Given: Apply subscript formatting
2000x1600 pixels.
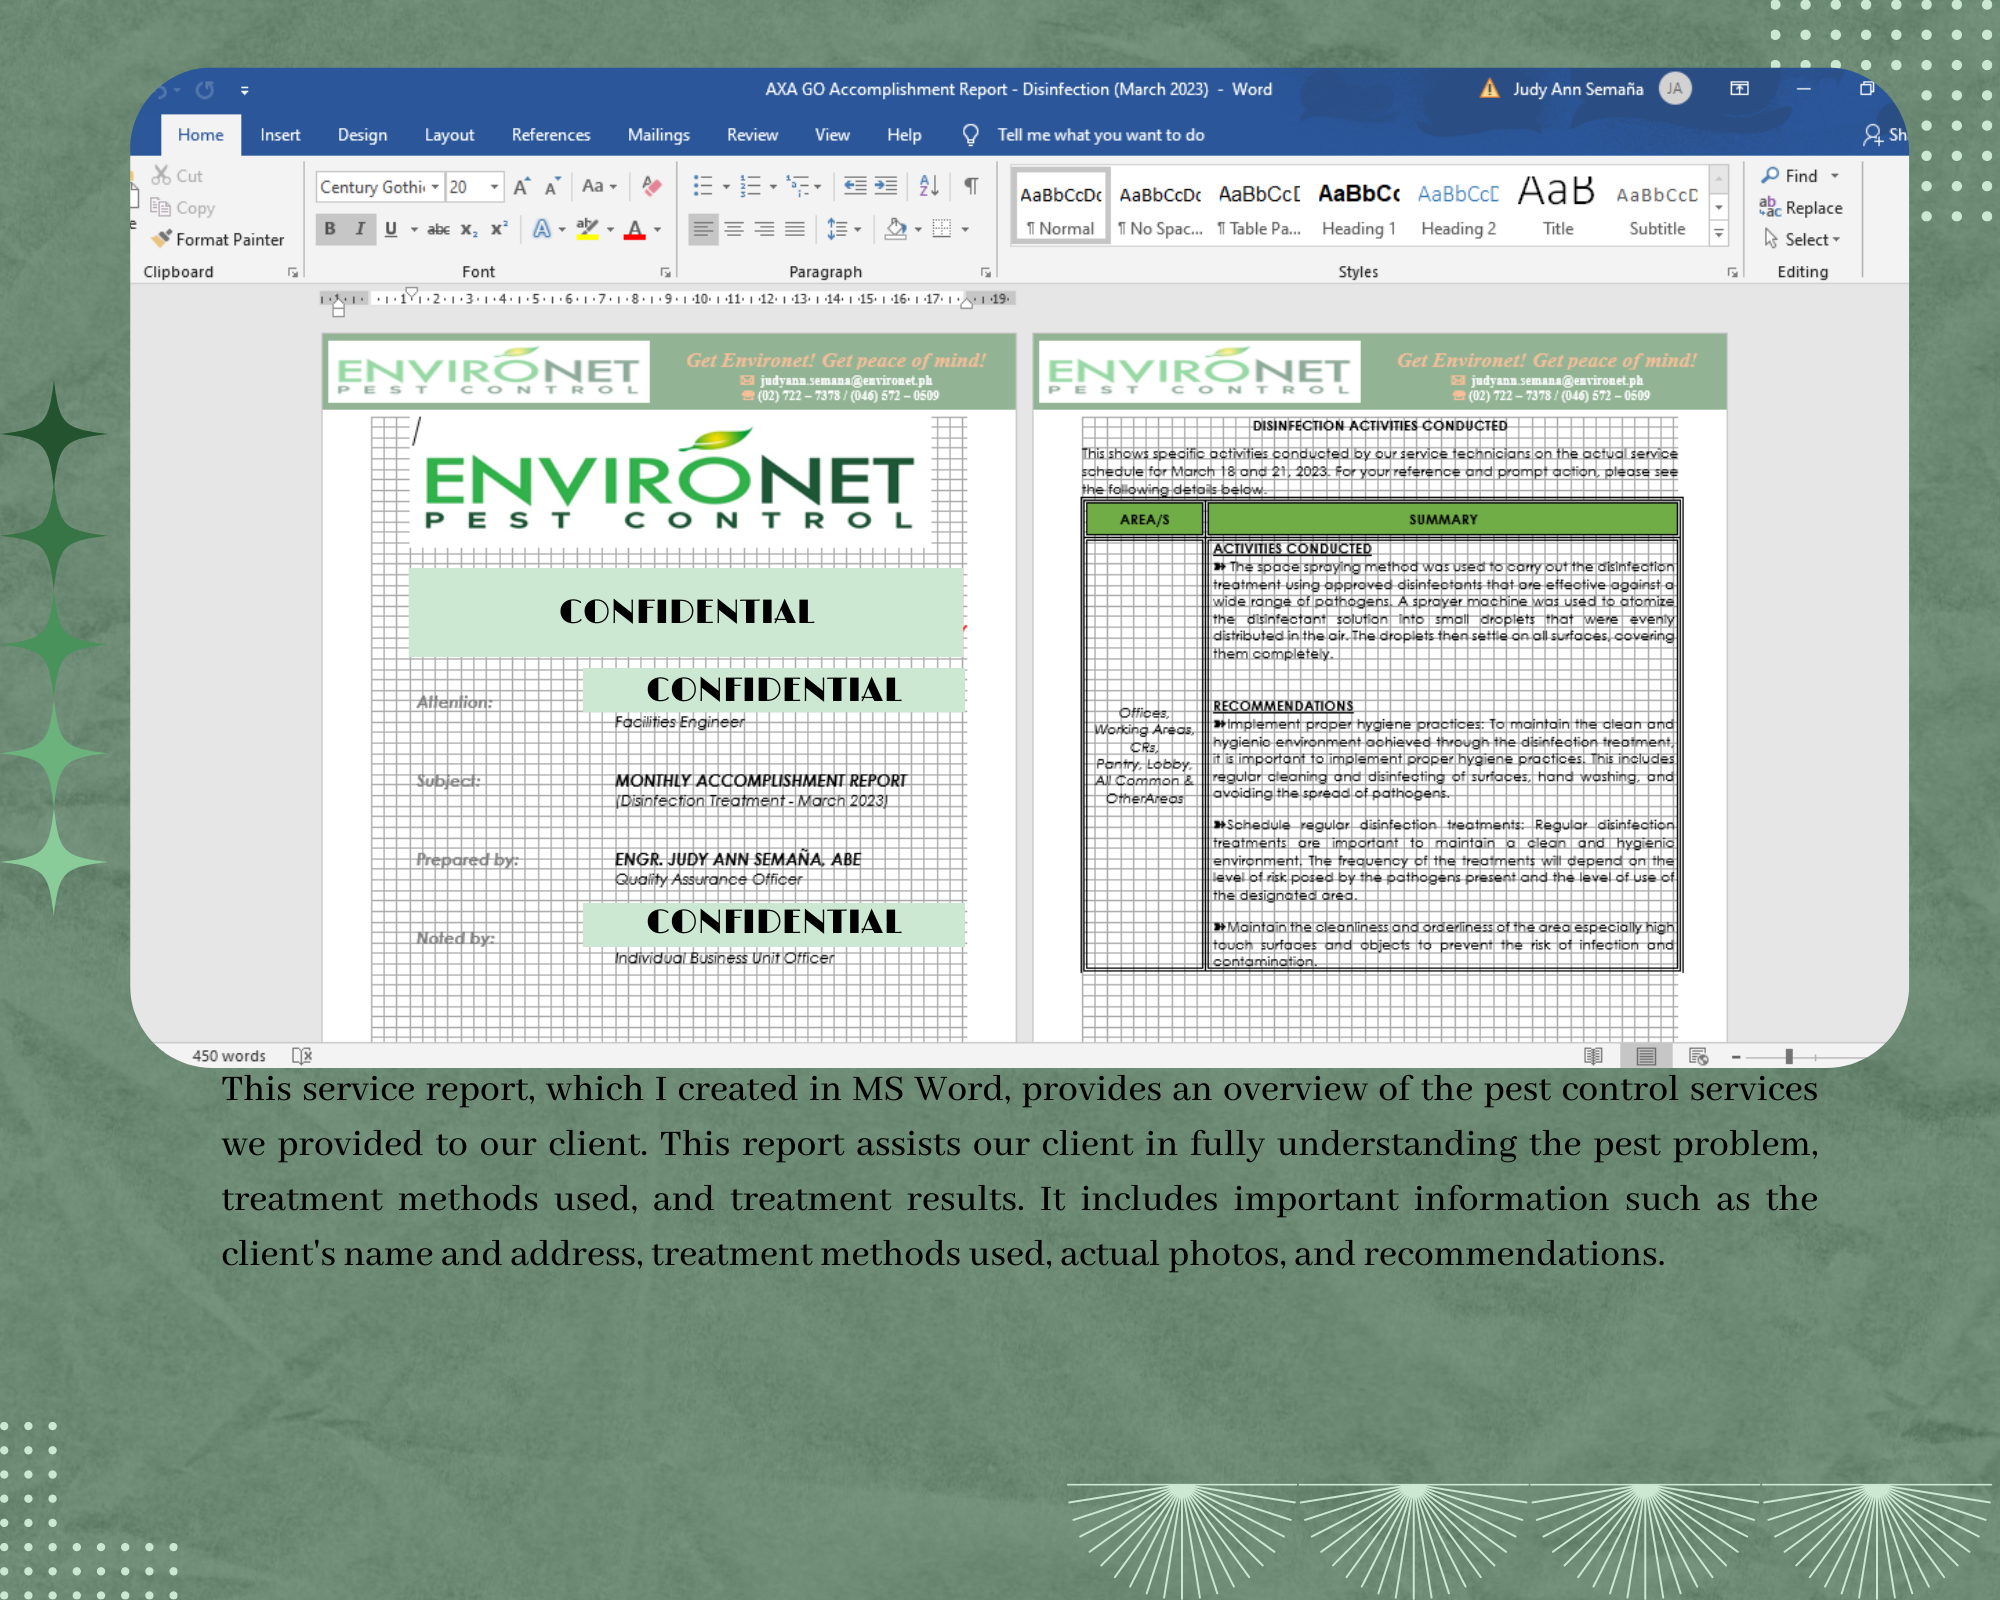Looking at the screenshot, I should pyautogui.click(x=469, y=229).
